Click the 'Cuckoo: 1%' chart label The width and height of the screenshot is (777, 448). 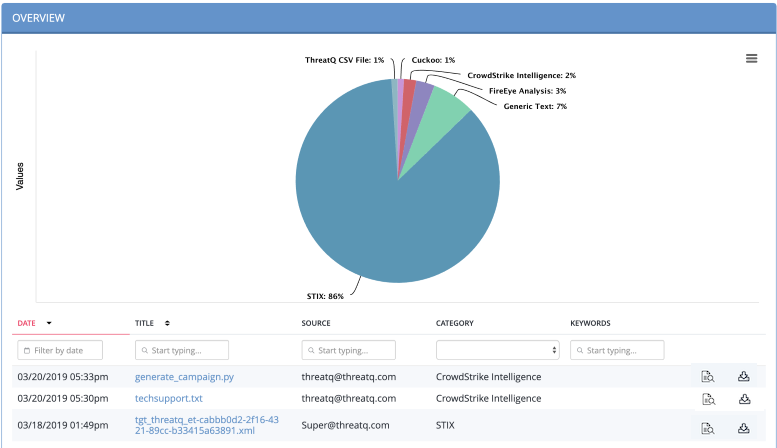(433, 60)
